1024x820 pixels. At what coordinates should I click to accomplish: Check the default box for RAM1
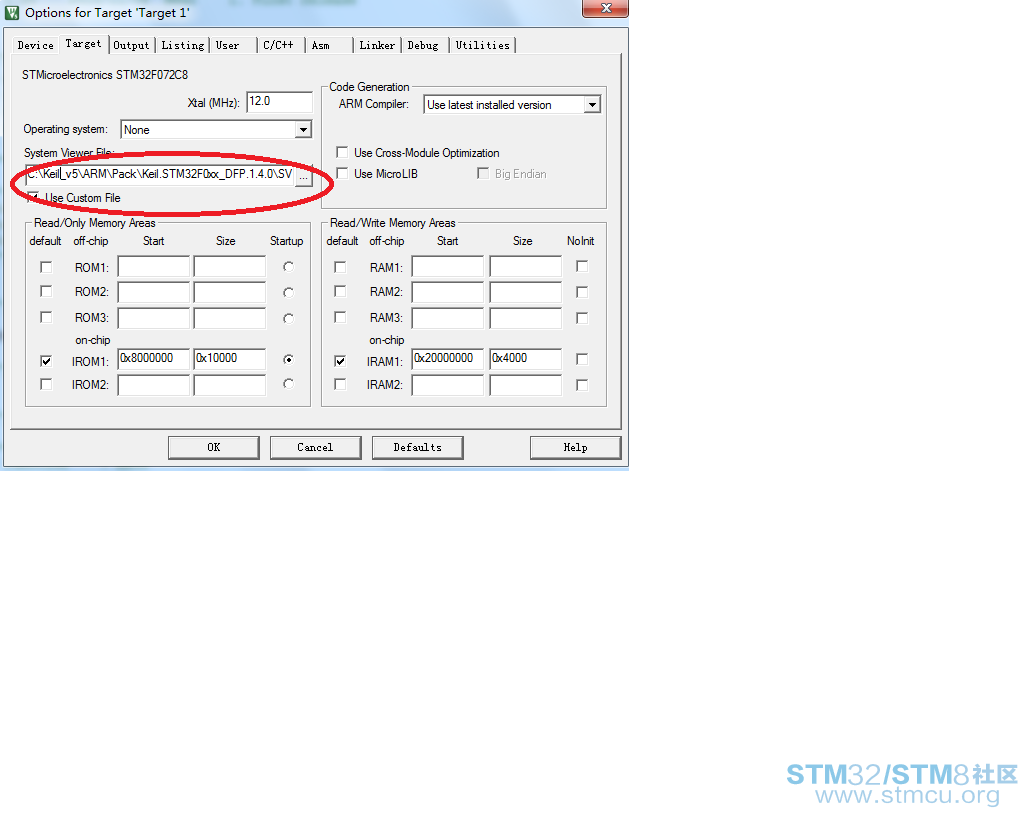(x=340, y=267)
